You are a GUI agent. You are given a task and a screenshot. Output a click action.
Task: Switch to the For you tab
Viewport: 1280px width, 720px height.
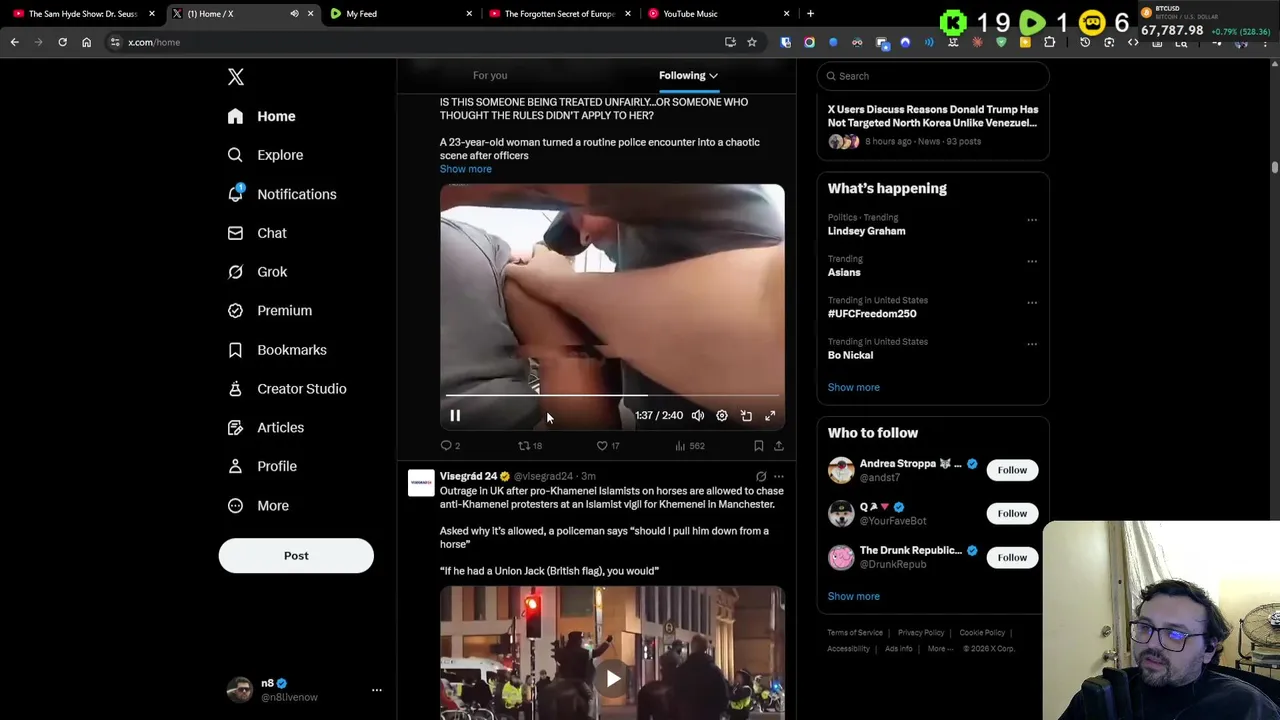490,75
